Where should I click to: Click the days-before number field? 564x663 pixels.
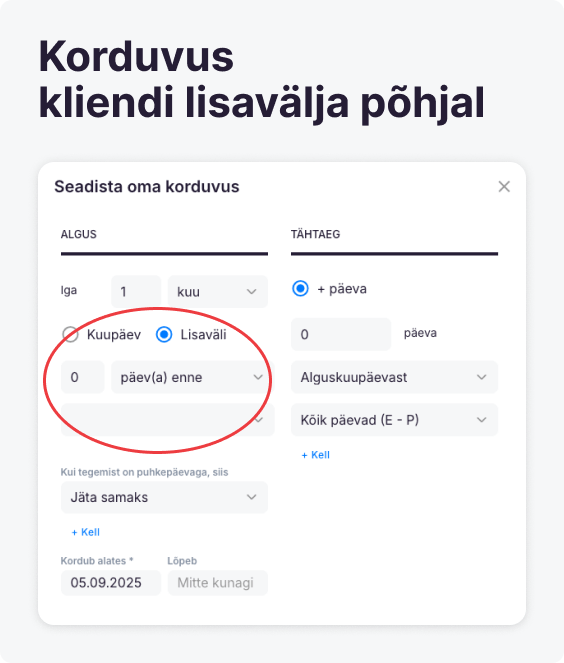(82, 377)
